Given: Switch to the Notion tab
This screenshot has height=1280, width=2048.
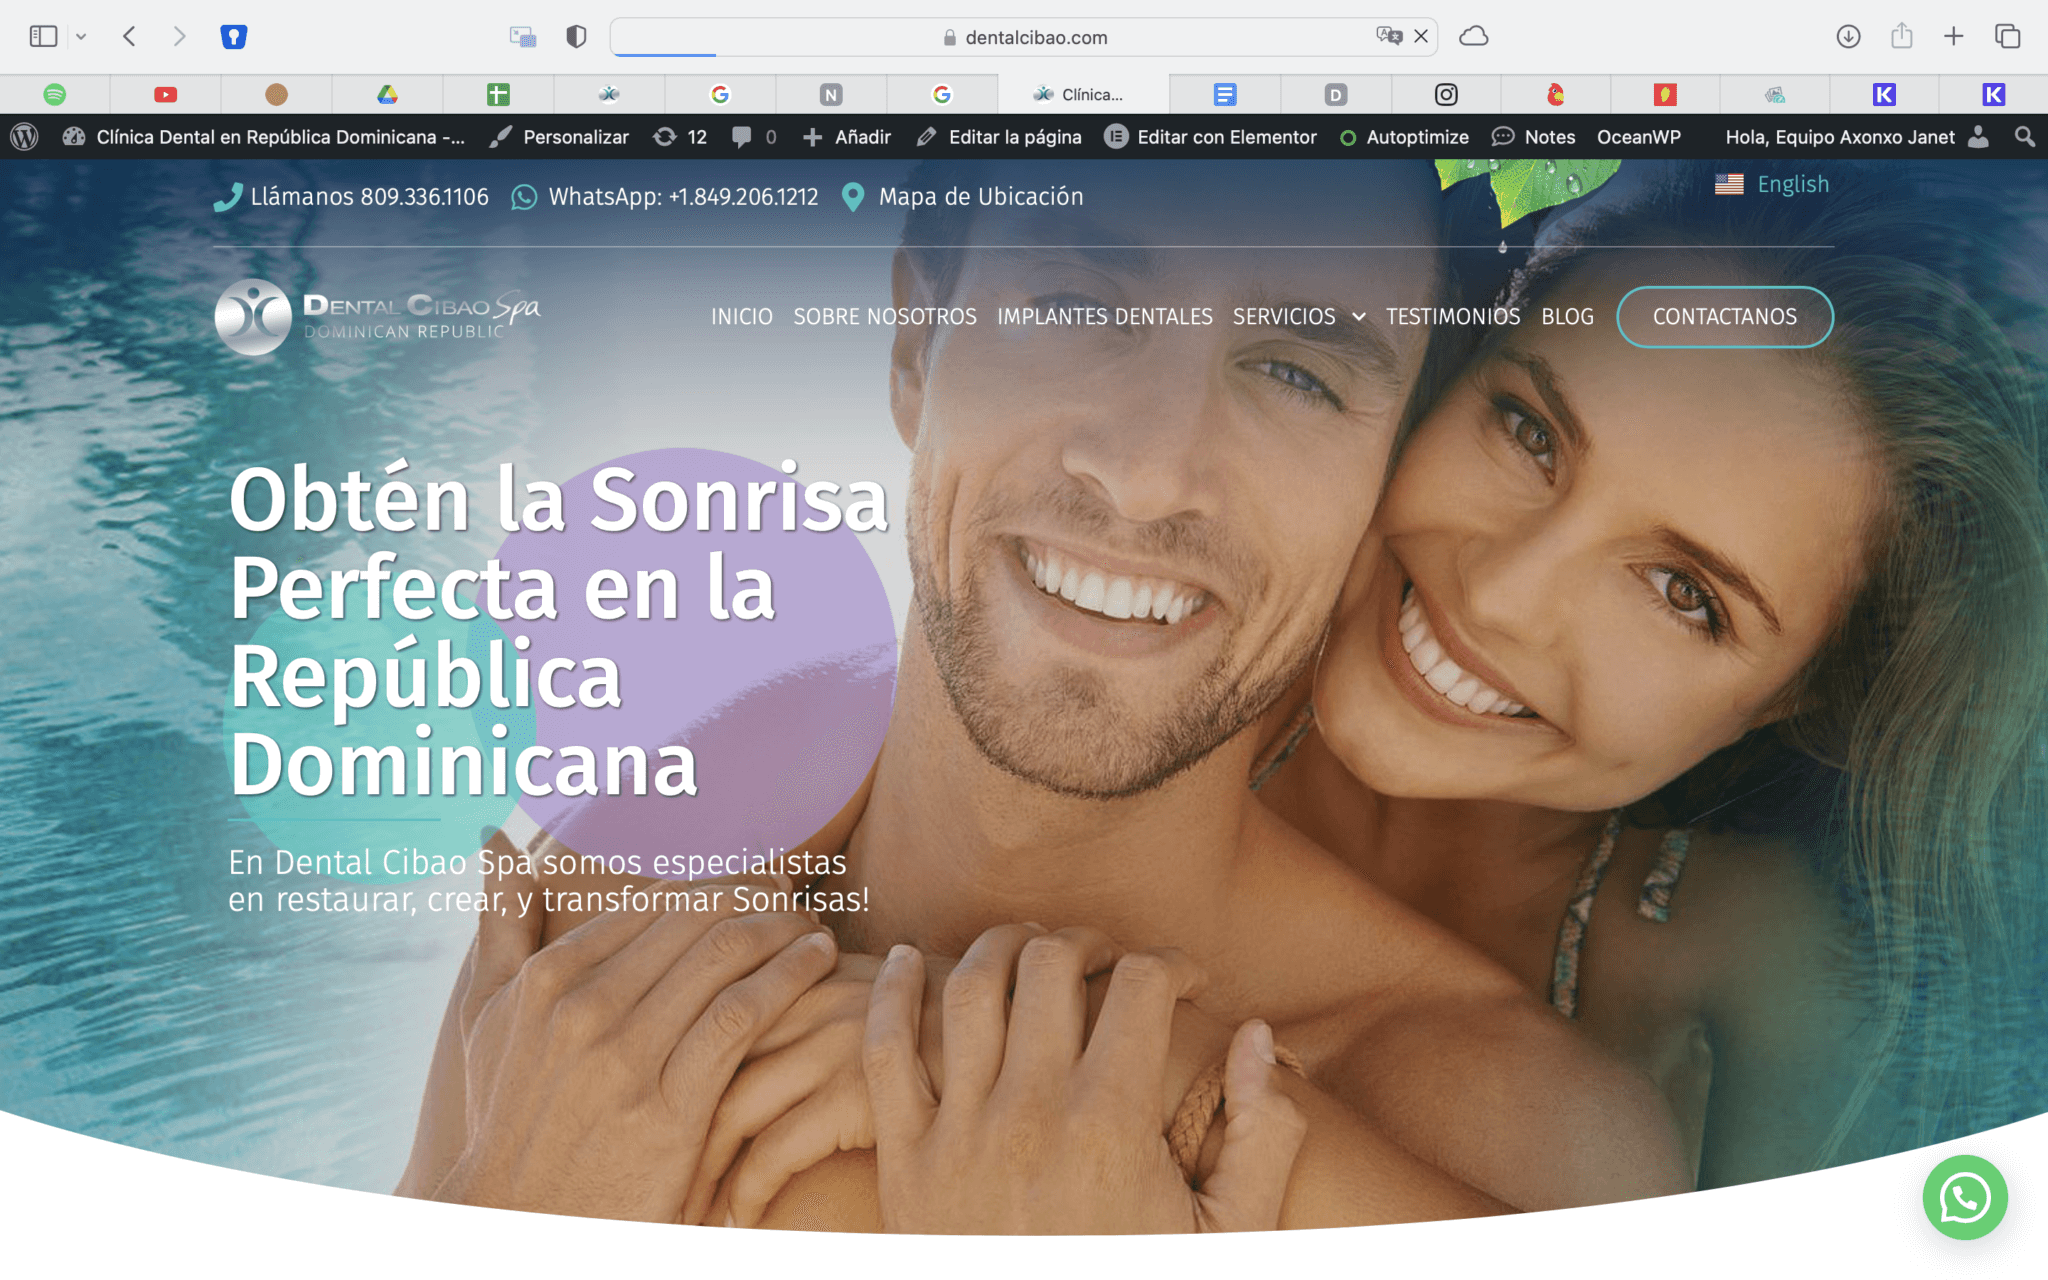Looking at the screenshot, I should (x=831, y=94).
